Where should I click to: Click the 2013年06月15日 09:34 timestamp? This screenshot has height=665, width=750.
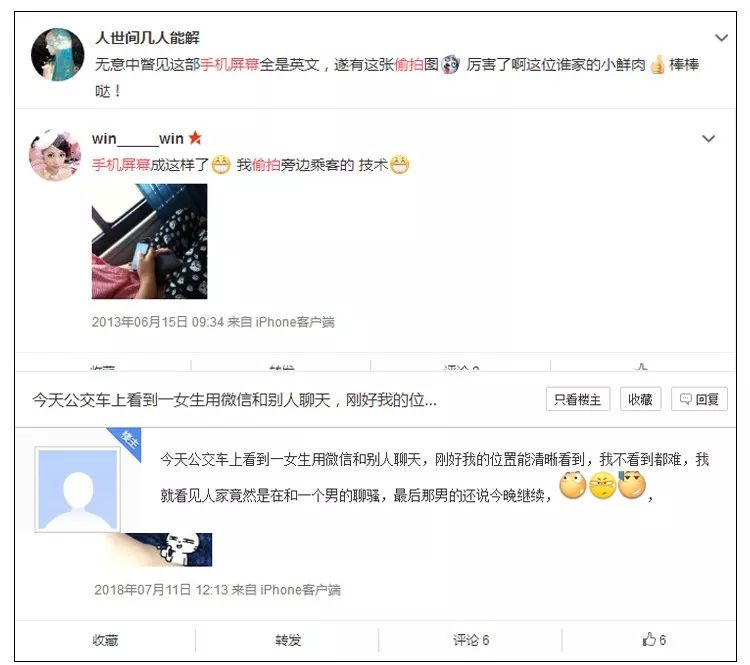click(x=158, y=322)
